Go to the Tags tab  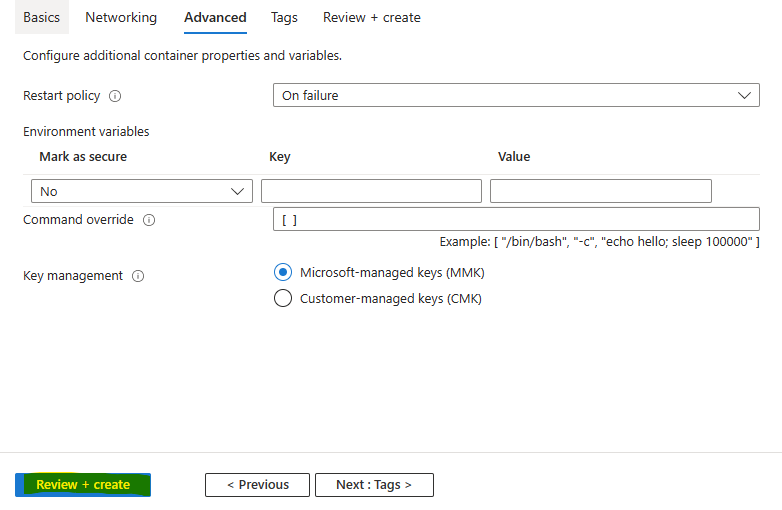(284, 17)
